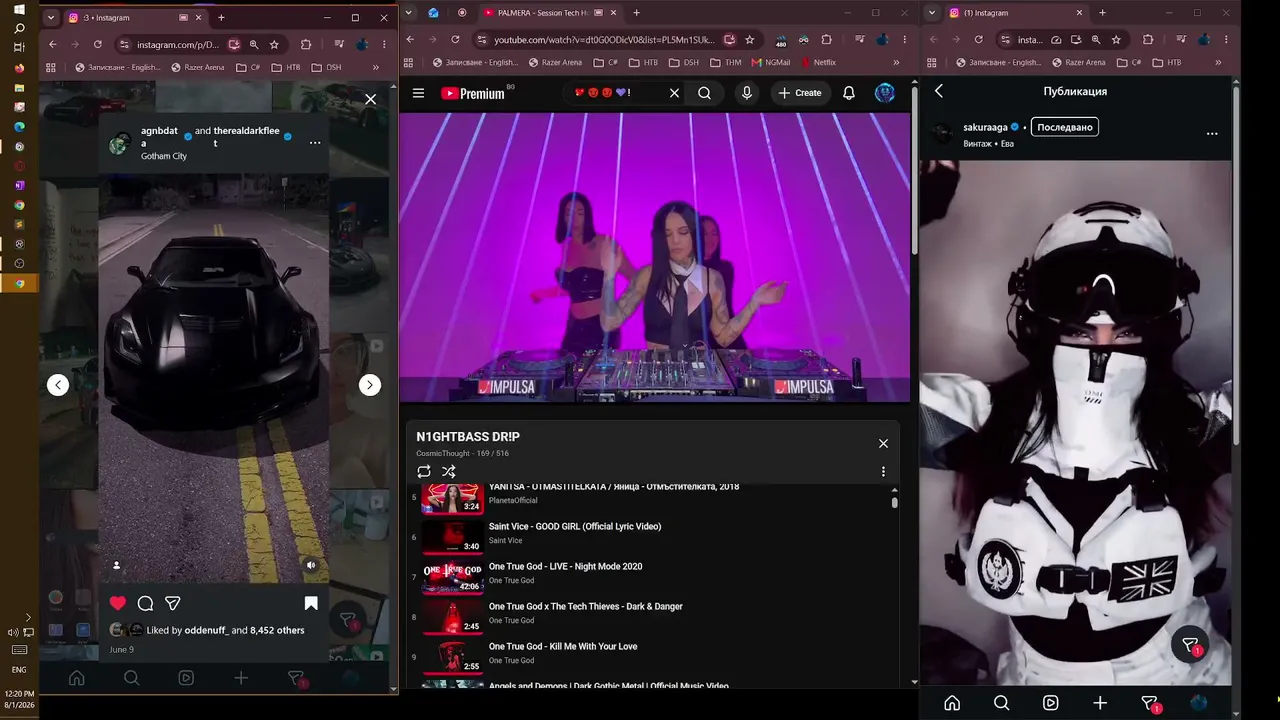1280x720 pixels.
Task: Share the agnbdata post via paper plane icon
Action: coord(172,603)
